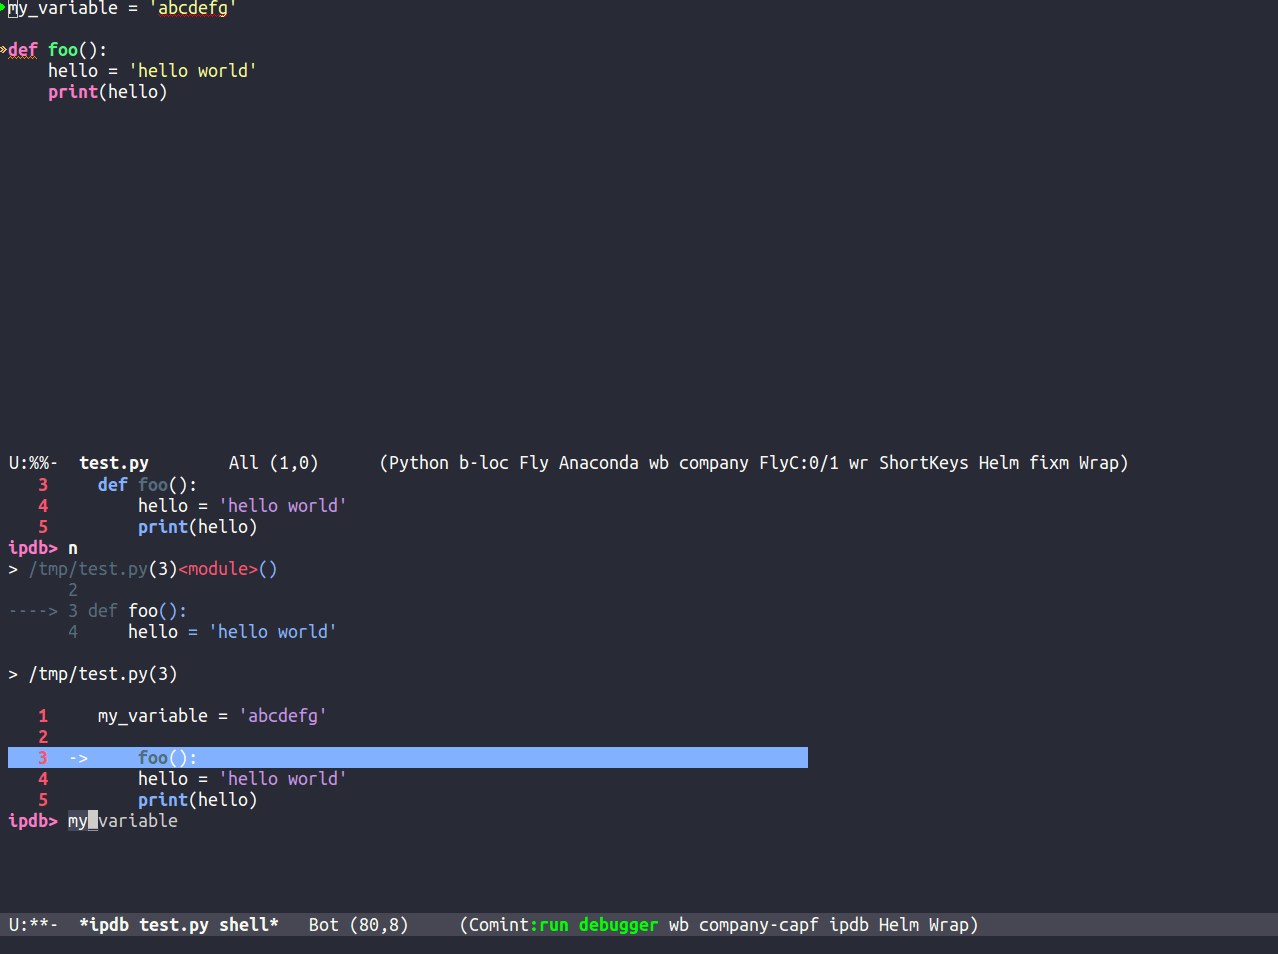Click the Anaconda mode indicator
The height and width of the screenshot is (954, 1278).
(x=598, y=462)
